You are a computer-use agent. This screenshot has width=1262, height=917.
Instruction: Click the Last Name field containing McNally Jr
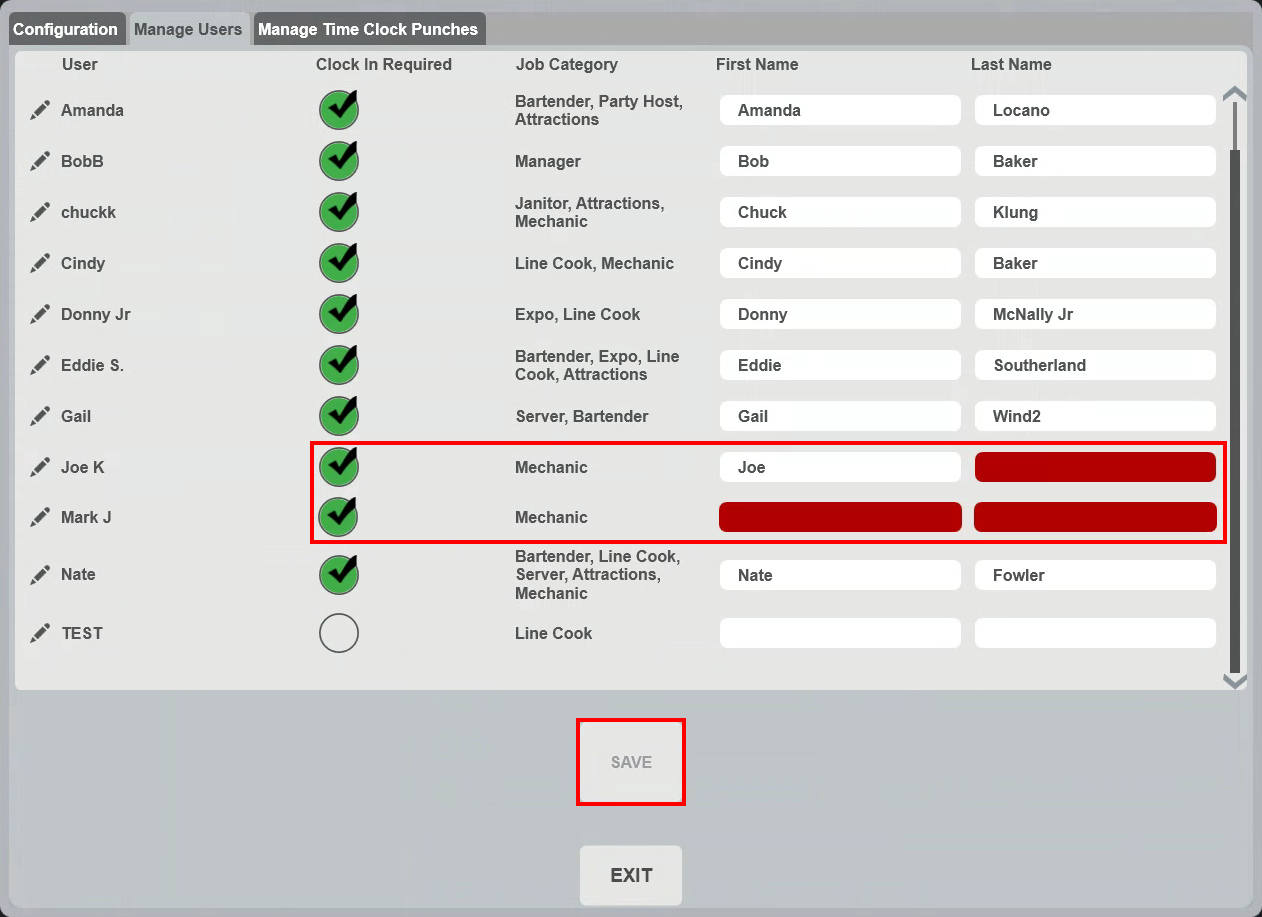click(1095, 314)
